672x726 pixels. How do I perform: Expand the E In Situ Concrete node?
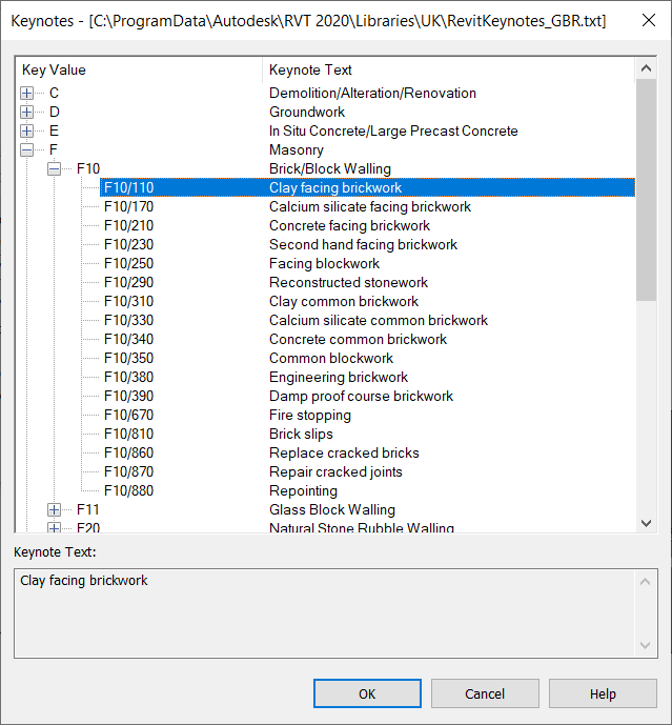(27, 131)
